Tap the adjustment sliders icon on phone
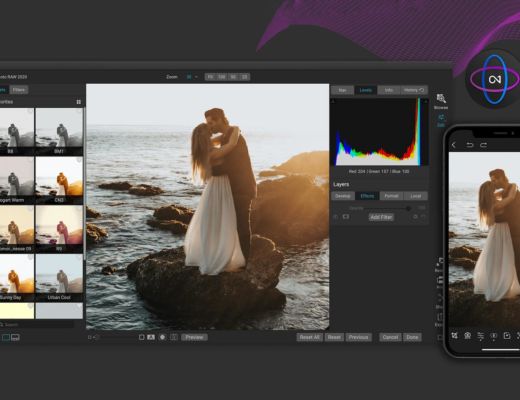Image resolution: width=520 pixels, height=400 pixels. click(x=480, y=336)
